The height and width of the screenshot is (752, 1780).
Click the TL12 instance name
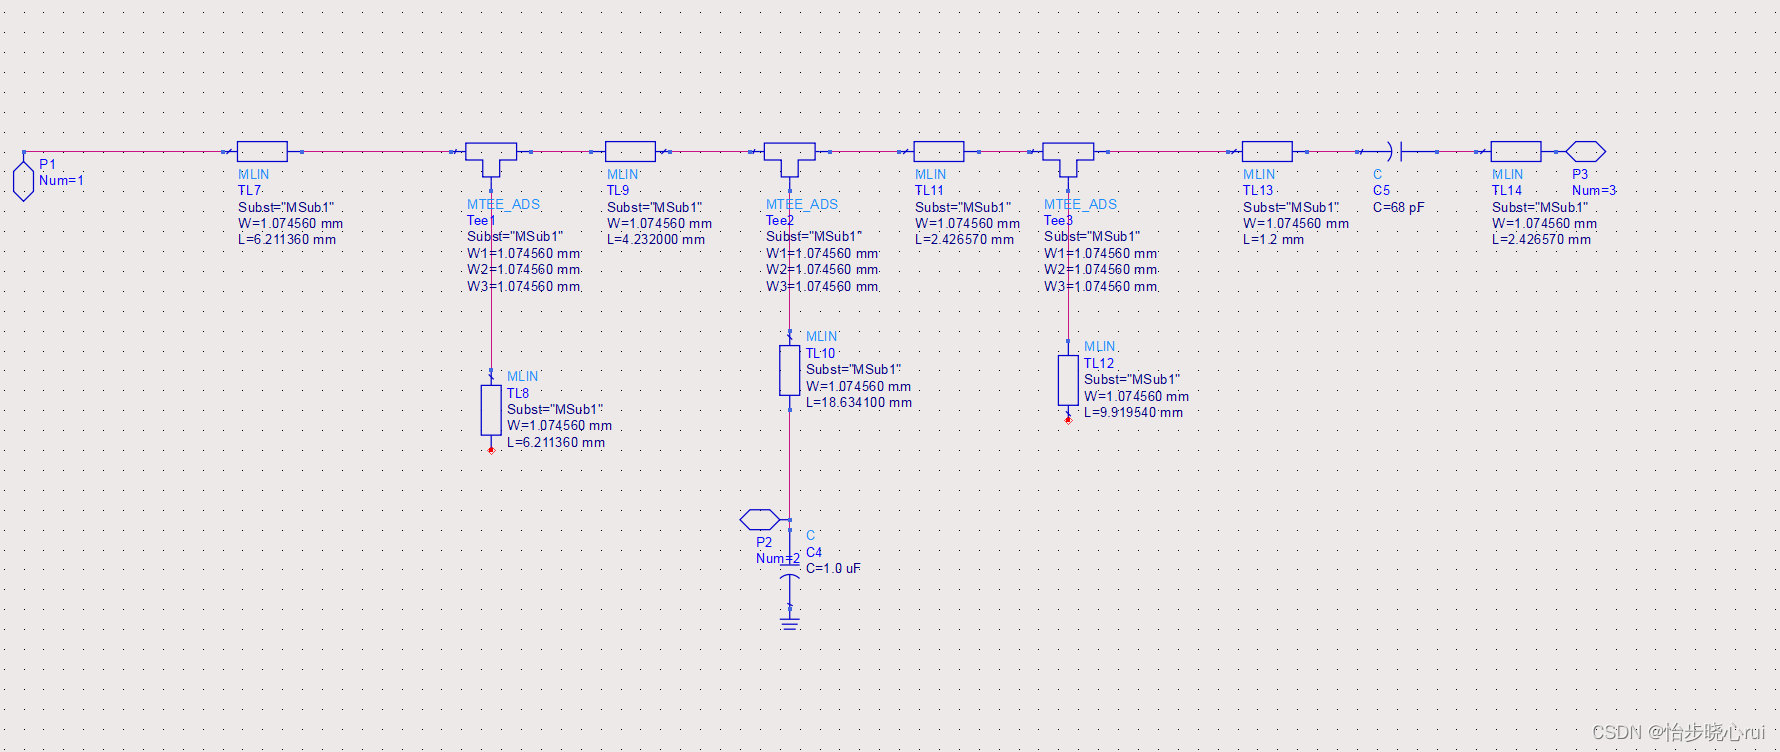pyautogui.click(x=1099, y=363)
